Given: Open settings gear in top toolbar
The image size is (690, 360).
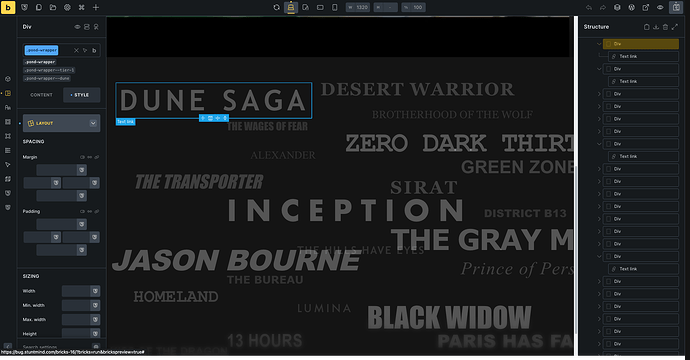Looking at the screenshot, I should coord(67,7).
